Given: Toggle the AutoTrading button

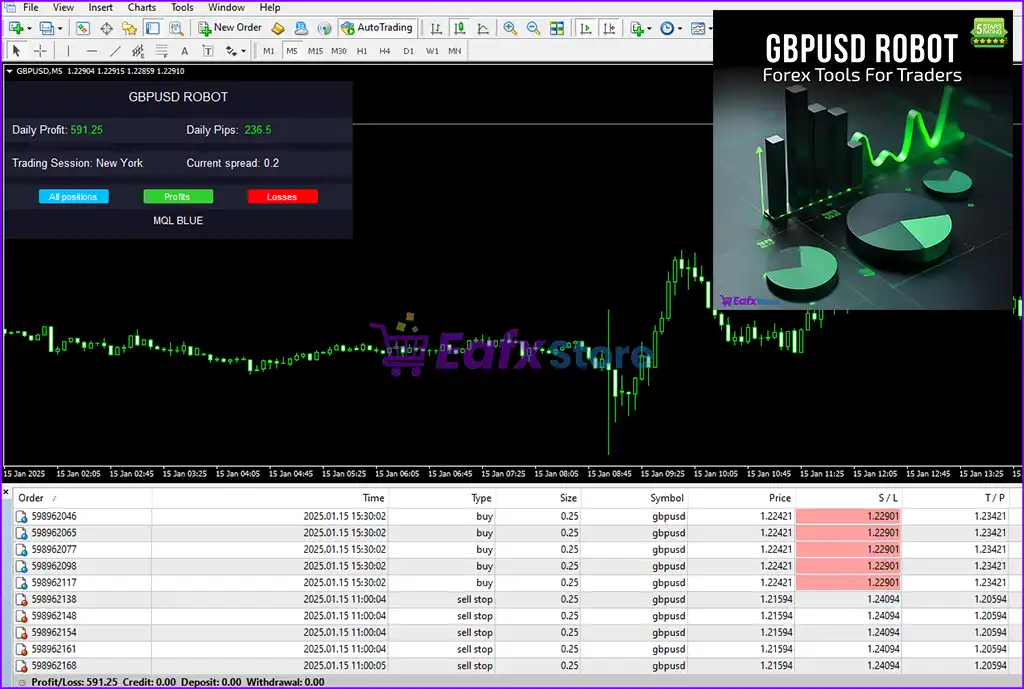Looking at the screenshot, I should click(376, 28).
